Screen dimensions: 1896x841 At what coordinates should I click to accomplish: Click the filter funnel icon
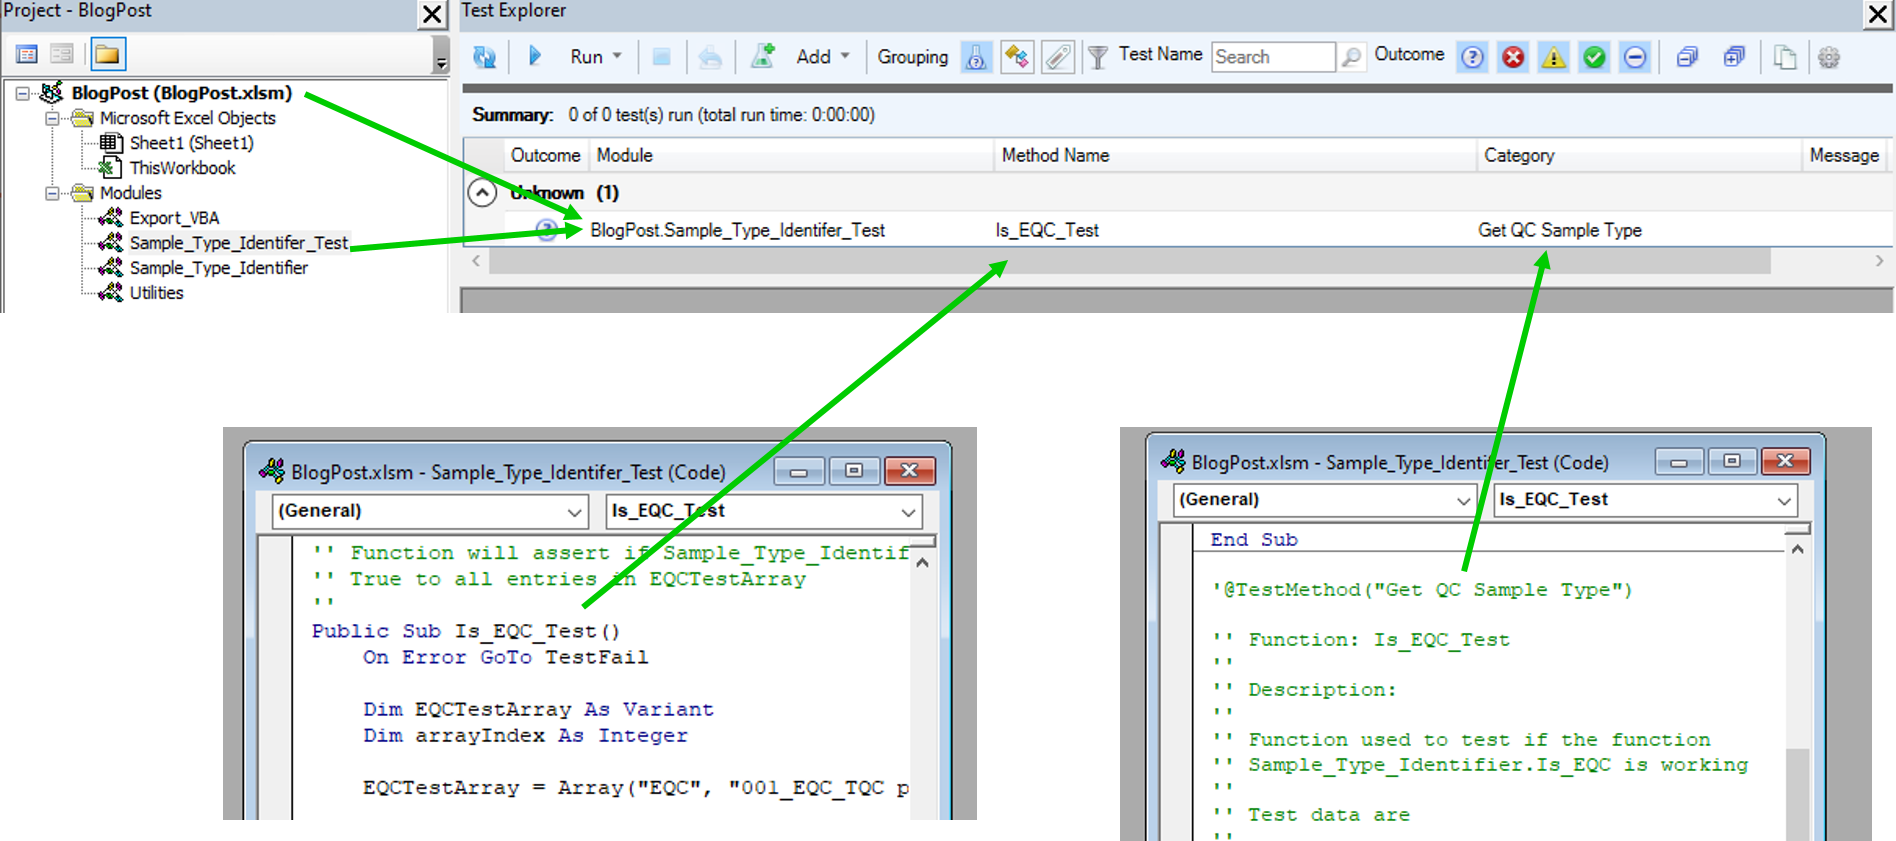click(x=1097, y=57)
